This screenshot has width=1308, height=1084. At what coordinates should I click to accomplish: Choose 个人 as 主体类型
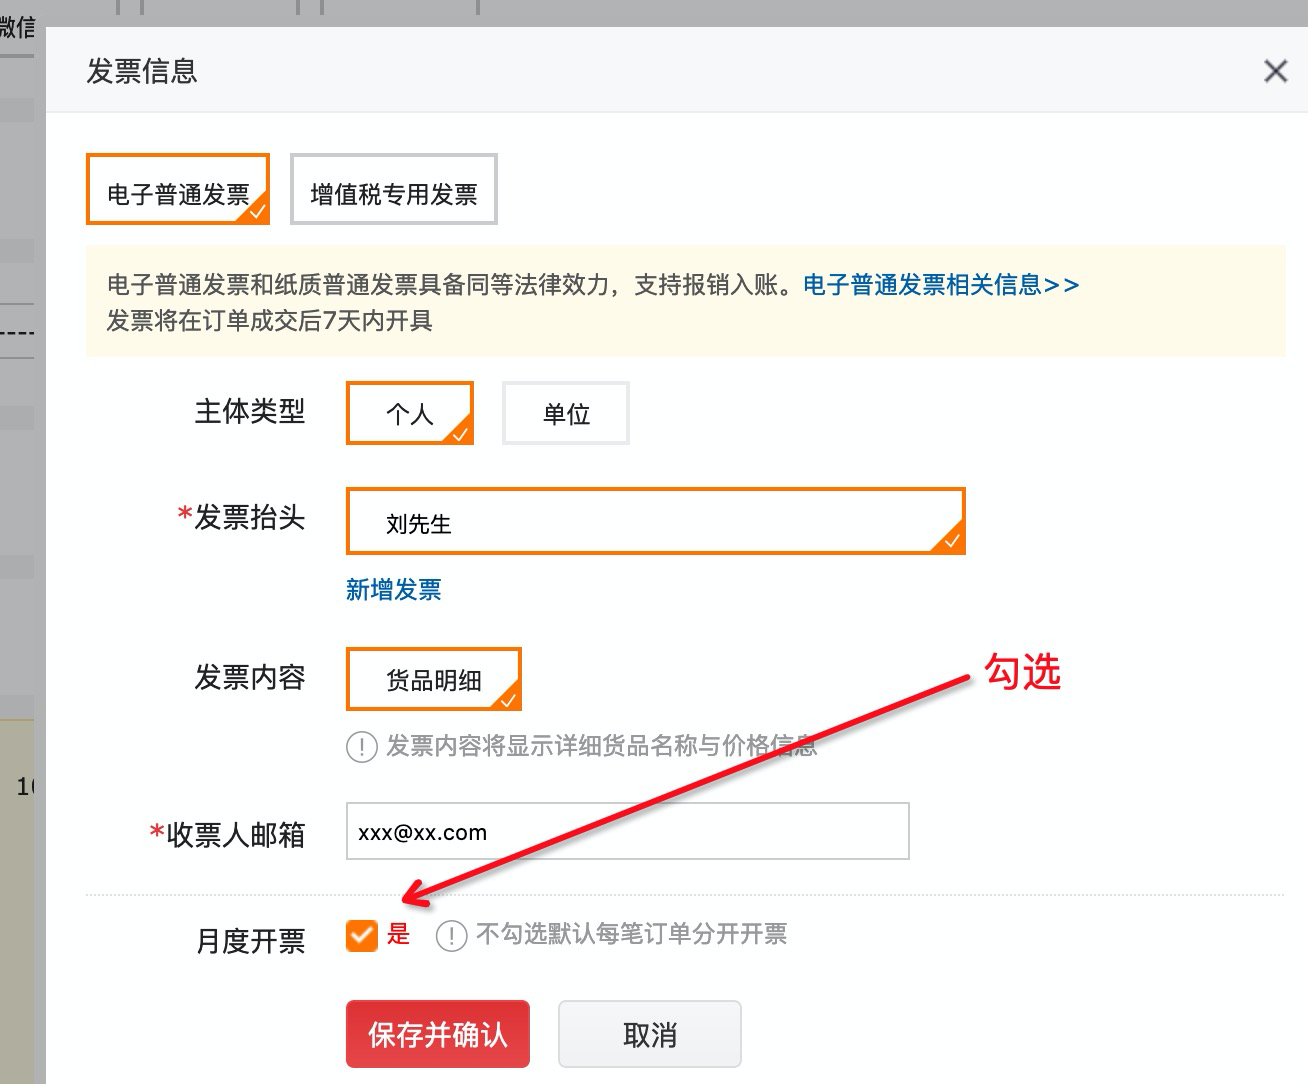[x=410, y=413]
